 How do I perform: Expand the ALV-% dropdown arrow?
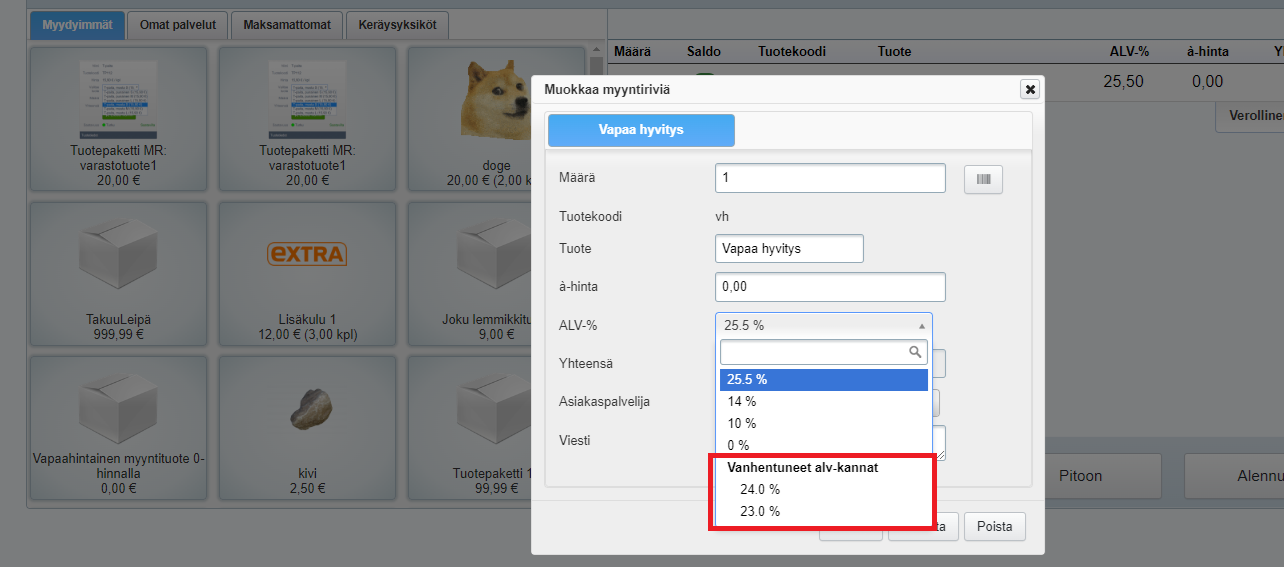pos(920,325)
